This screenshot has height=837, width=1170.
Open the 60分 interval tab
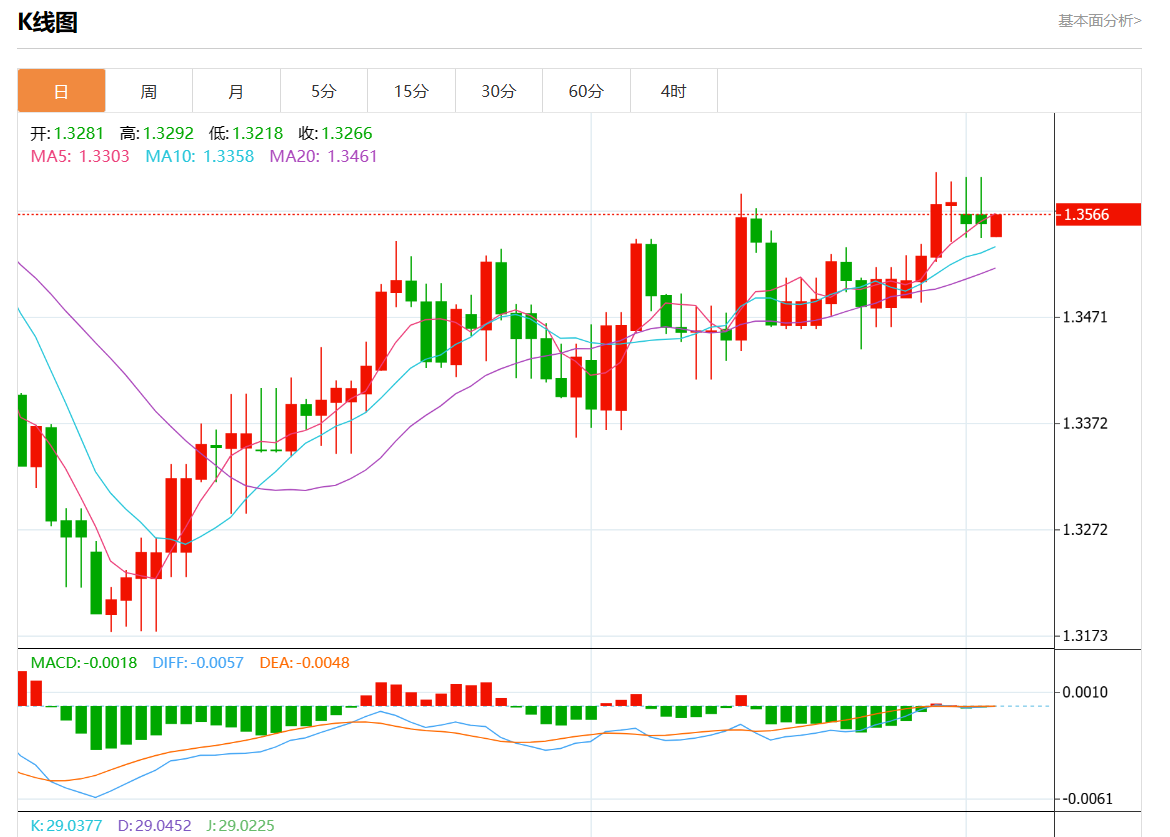click(x=586, y=91)
